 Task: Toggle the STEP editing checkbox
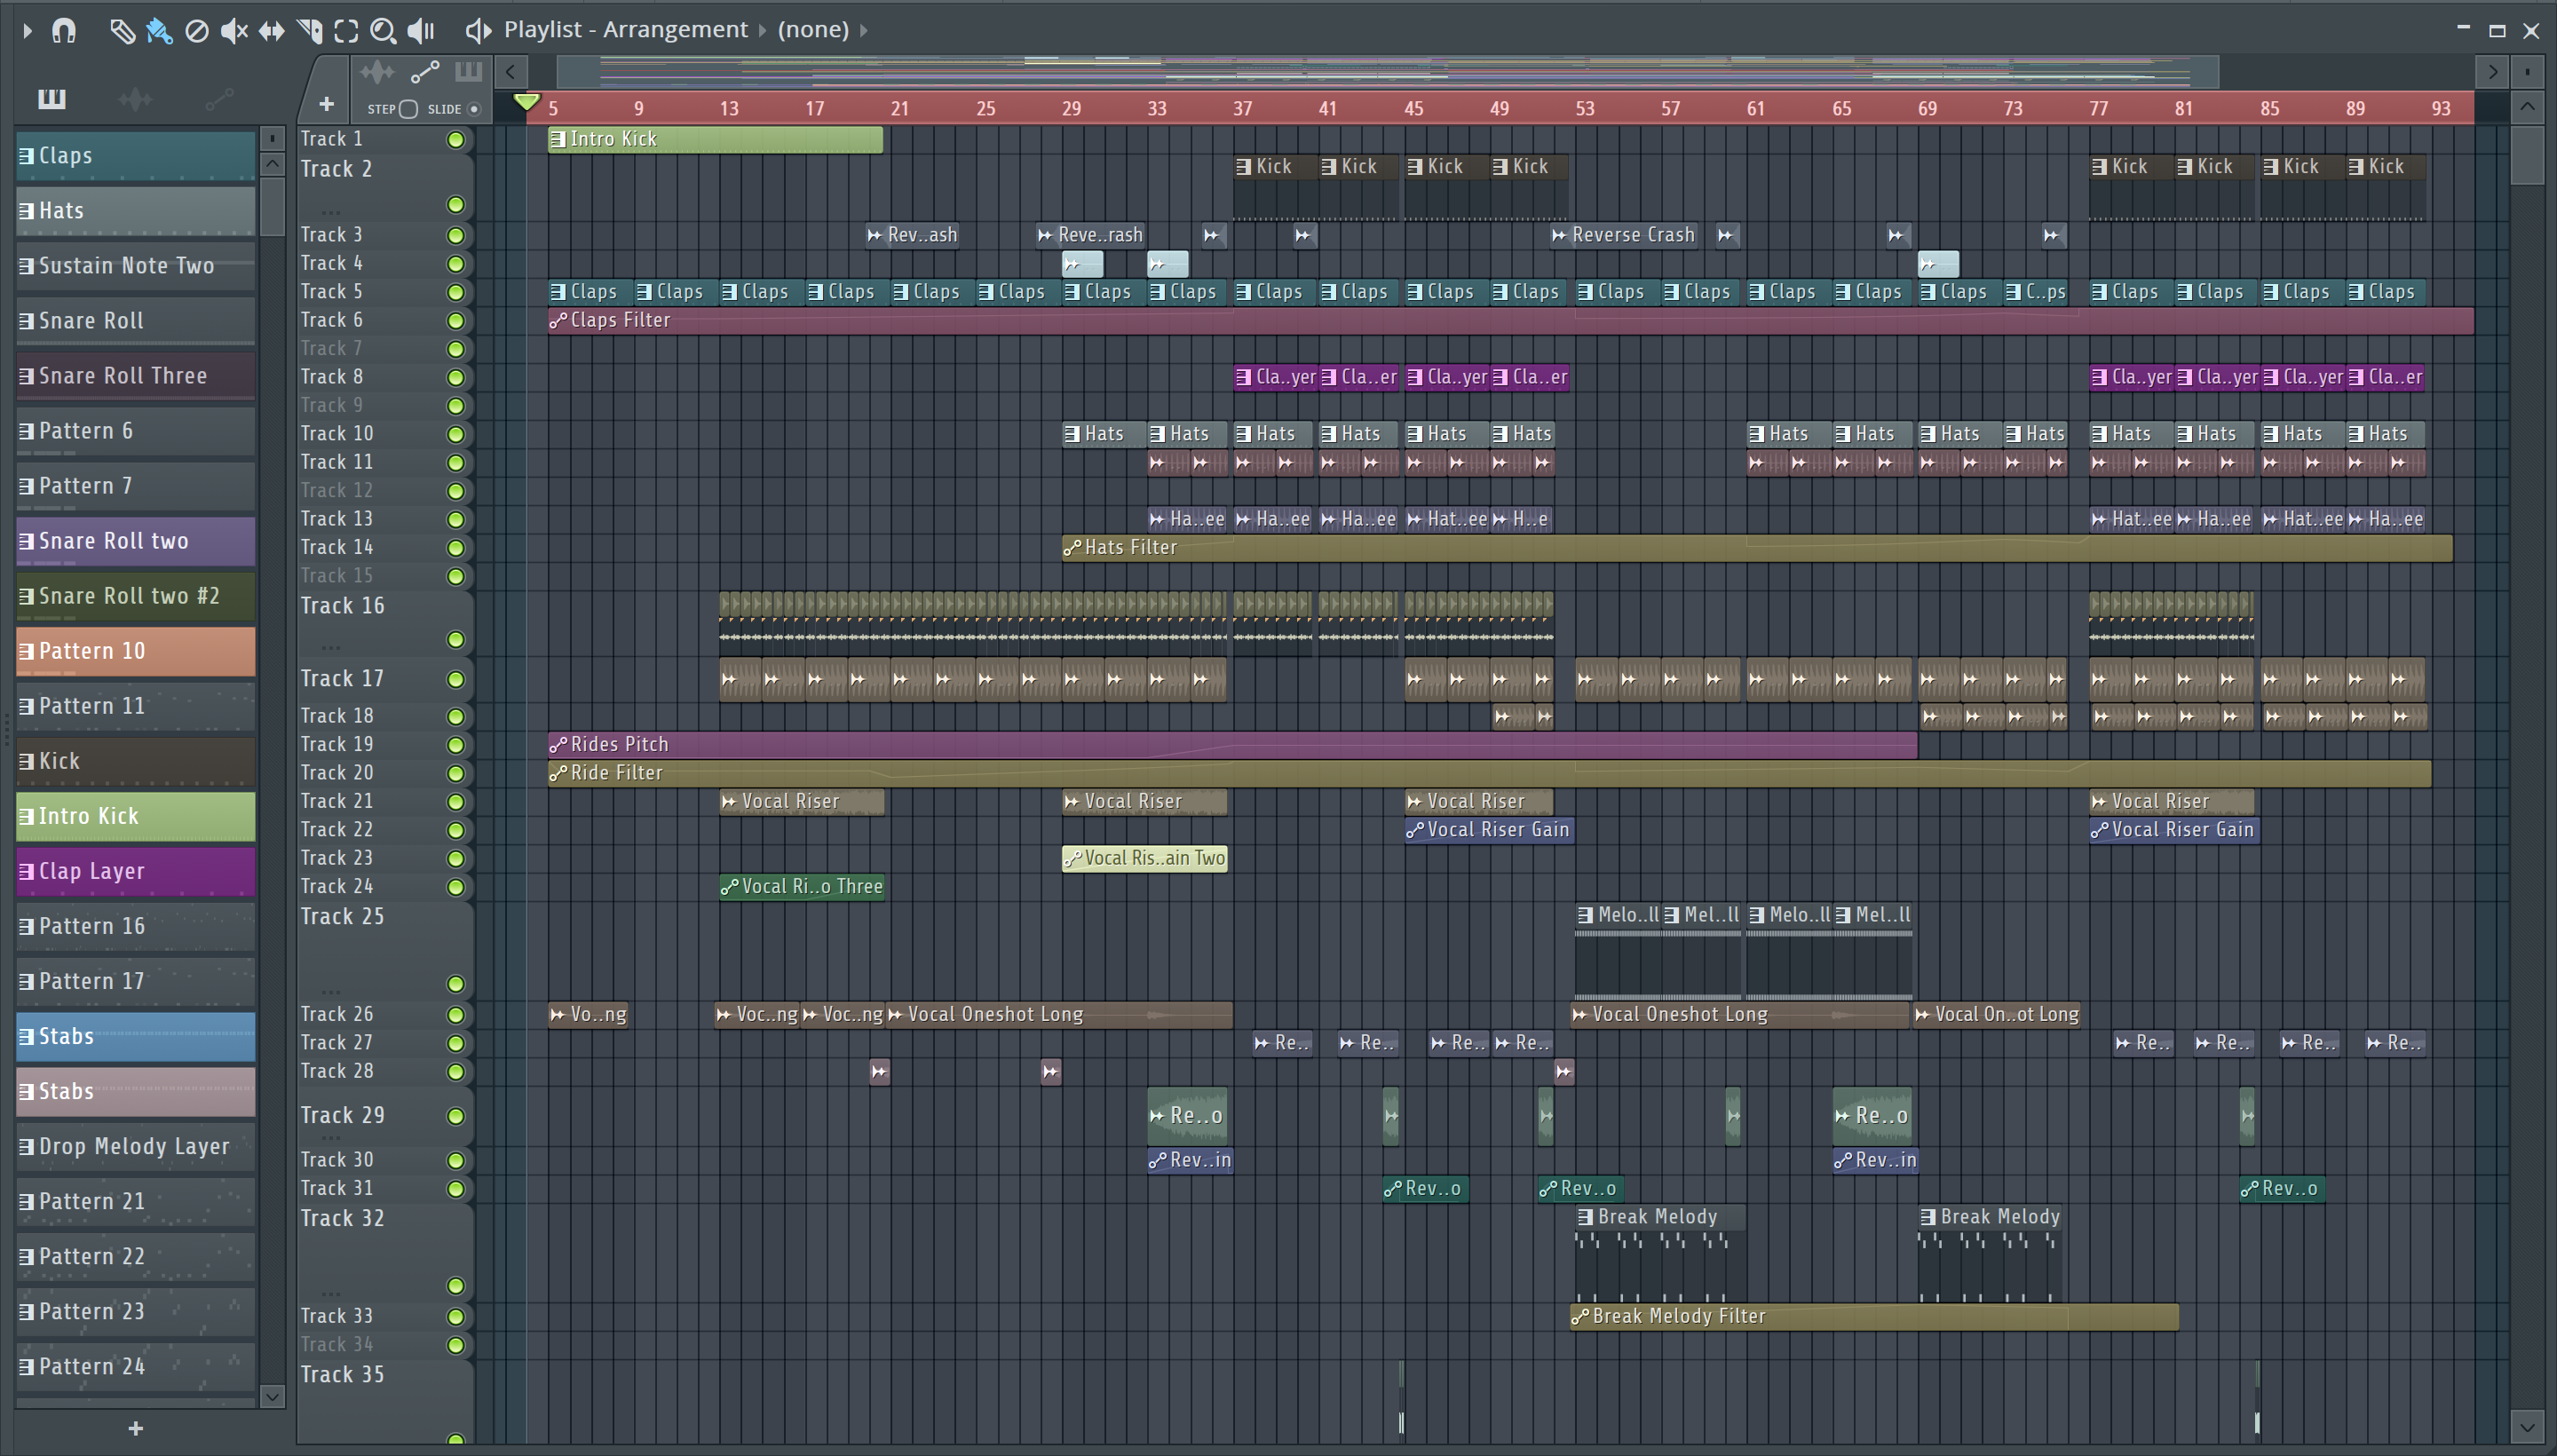(408, 109)
